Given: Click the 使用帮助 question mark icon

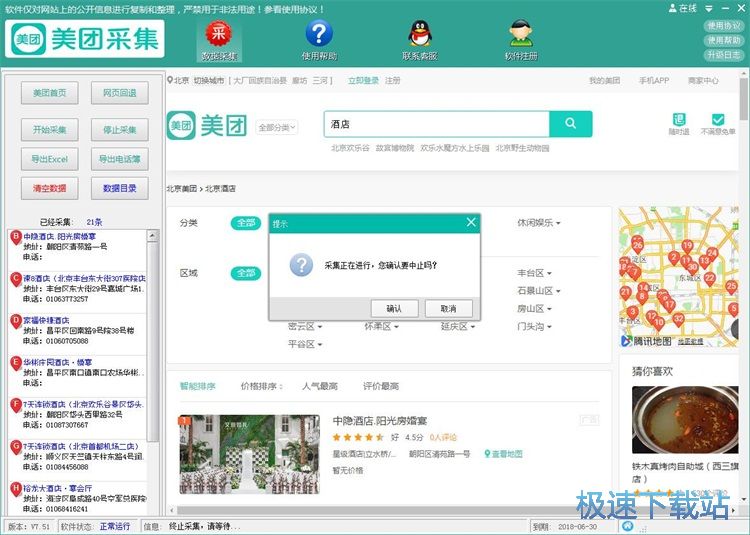Looking at the screenshot, I should coord(319,35).
